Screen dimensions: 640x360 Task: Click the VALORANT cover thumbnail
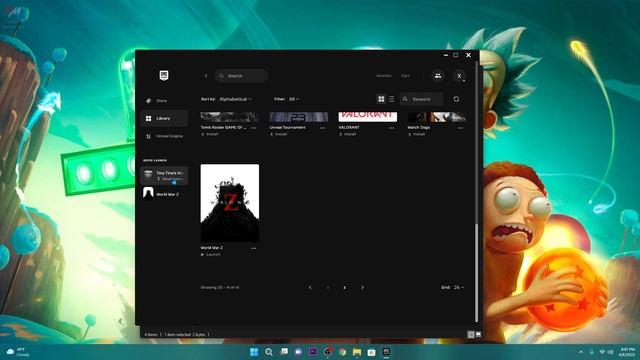pyautogui.click(x=368, y=117)
